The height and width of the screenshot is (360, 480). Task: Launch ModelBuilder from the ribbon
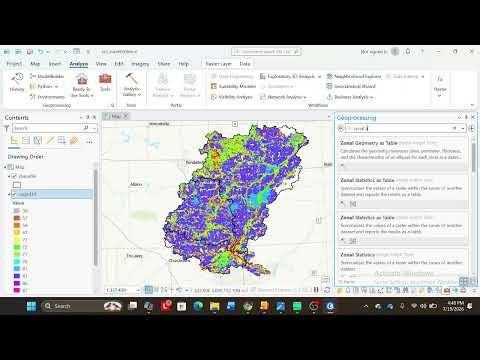(x=47, y=76)
